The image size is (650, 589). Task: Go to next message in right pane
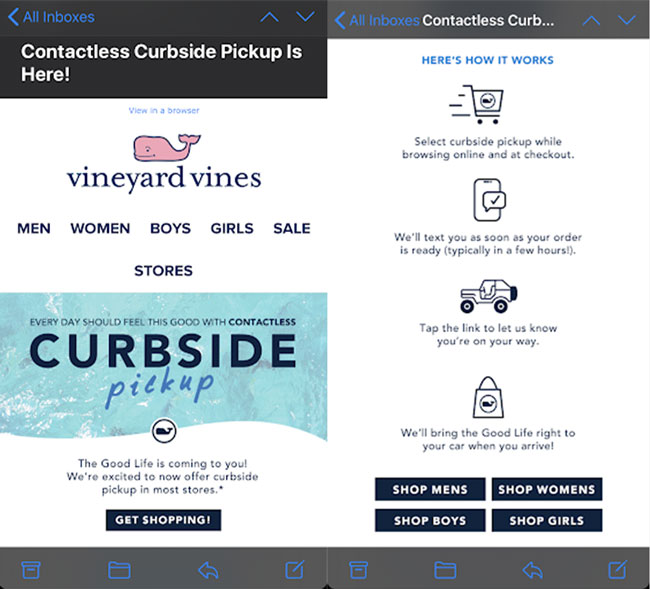tap(627, 20)
